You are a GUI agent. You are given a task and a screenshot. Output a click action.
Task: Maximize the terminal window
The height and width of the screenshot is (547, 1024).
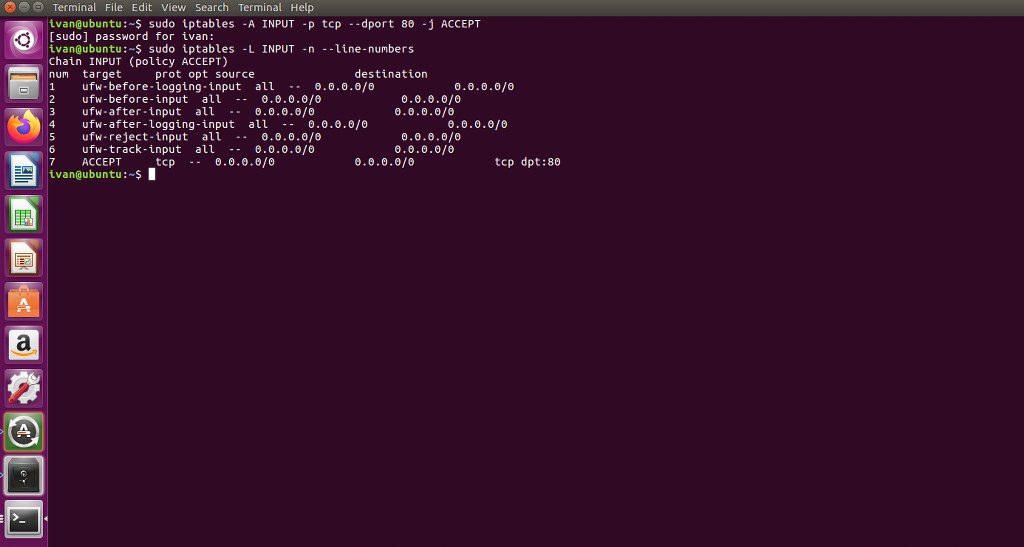tap(38, 7)
